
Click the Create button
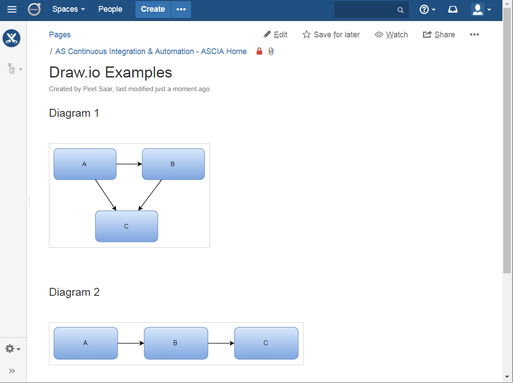click(153, 9)
